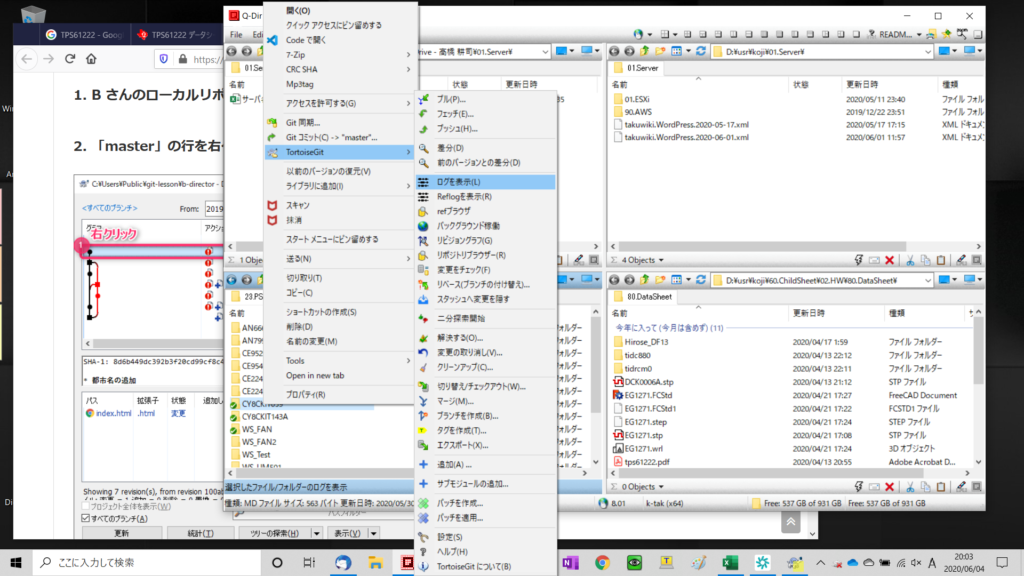Select ログを表示 in TortoiseGit submenu

484,182
